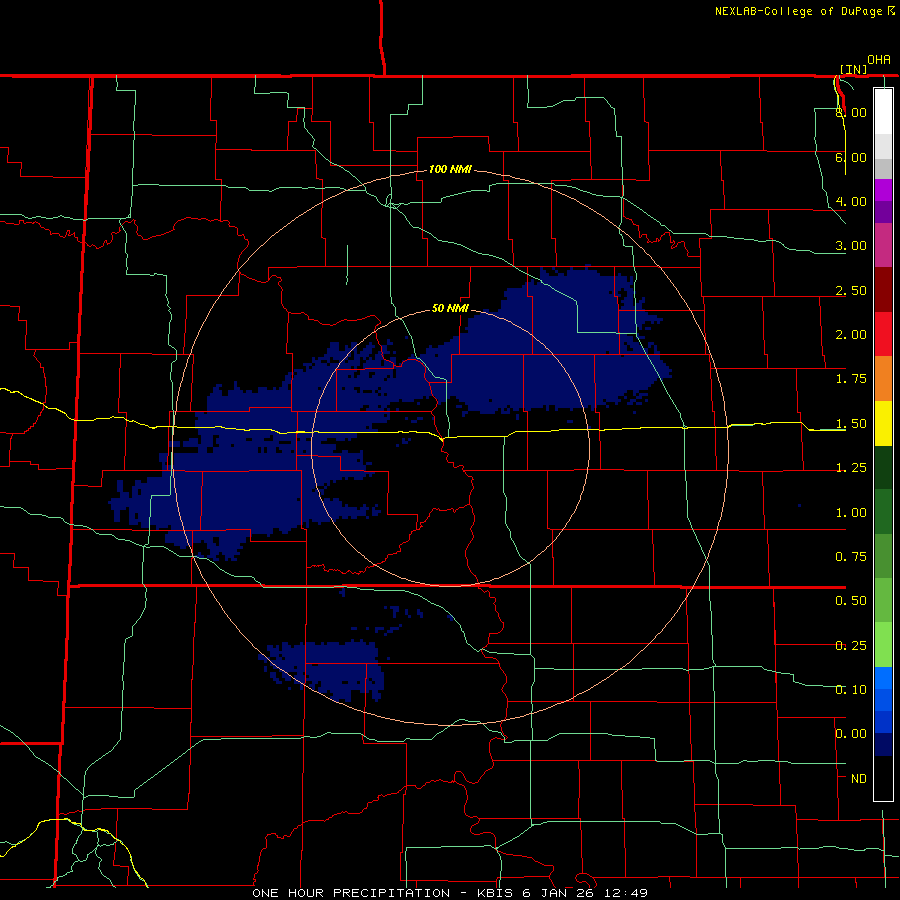
Task: Click the 2.00 legend value
Action: pos(851,335)
